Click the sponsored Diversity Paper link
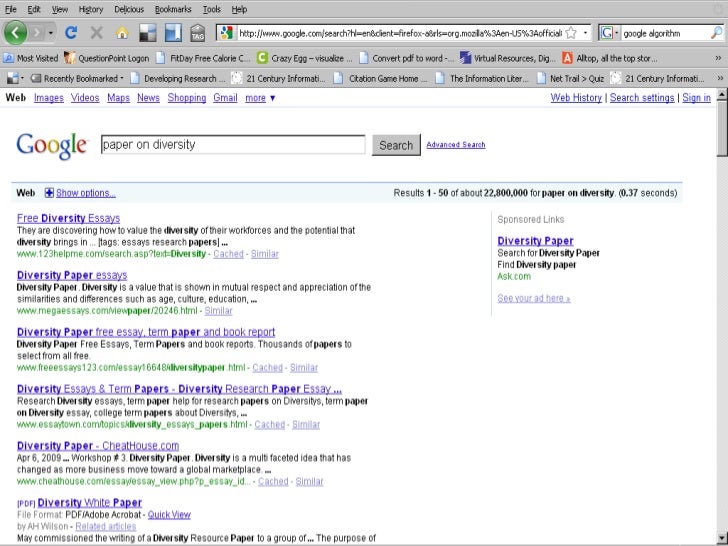728x546 pixels. pos(535,241)
